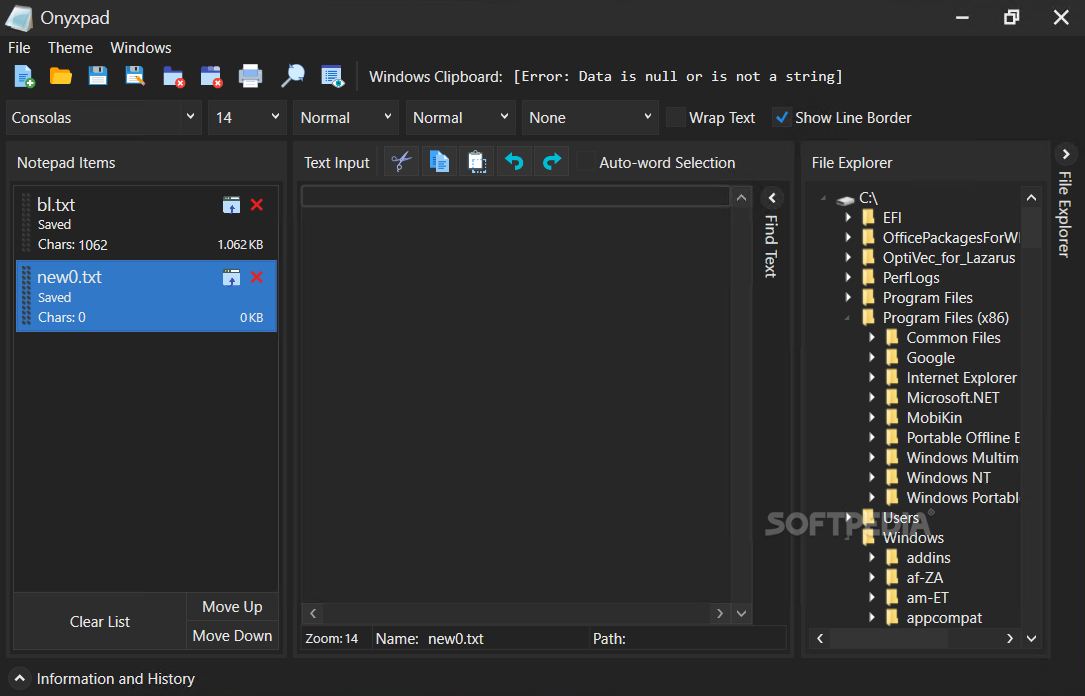
Task: Save the current file
Action: coord(98,76)
